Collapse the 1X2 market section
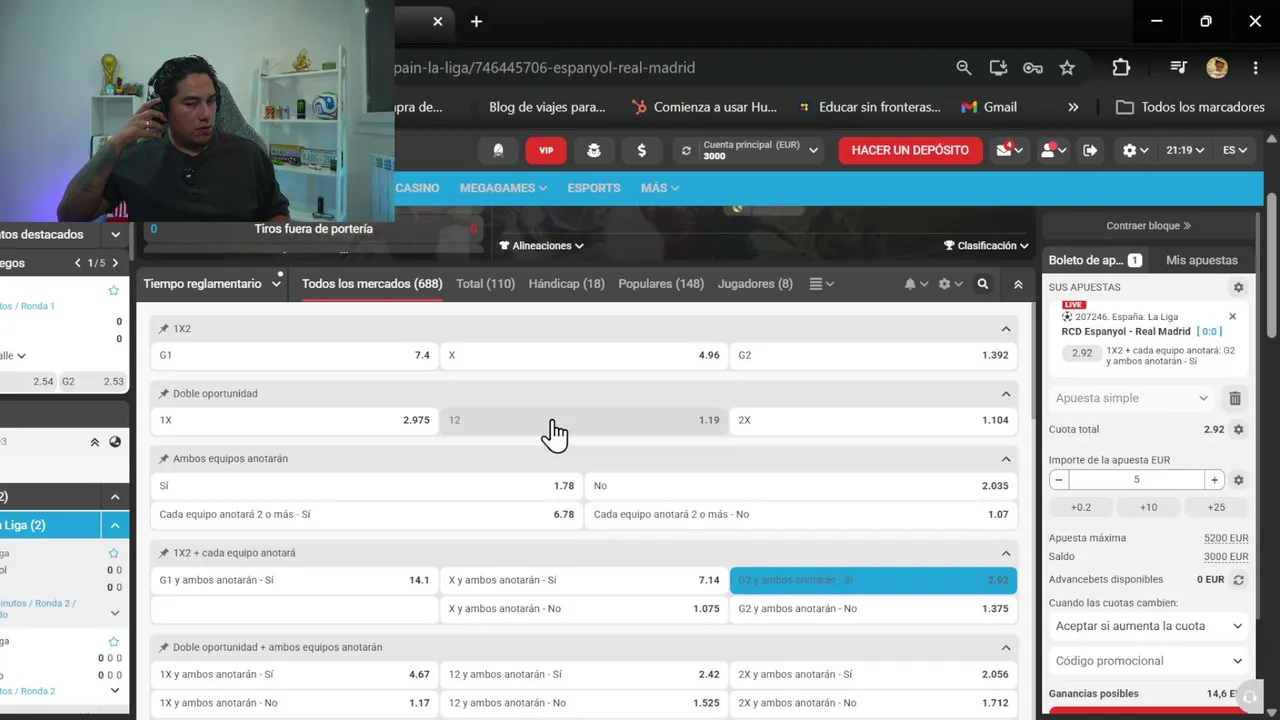1280x720 pixels. coord(1006,329)
